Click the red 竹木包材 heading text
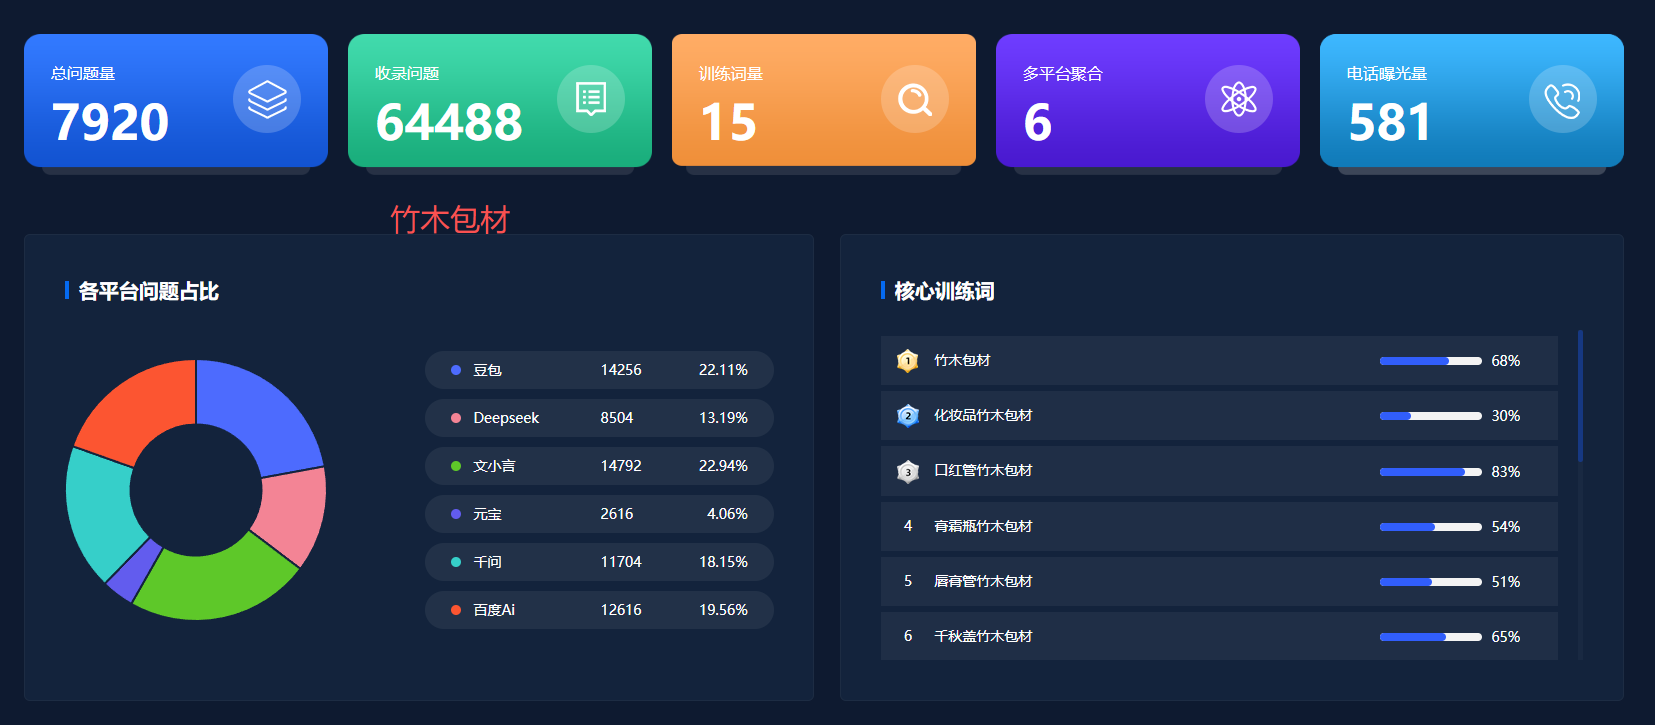 tap(450, 219)
